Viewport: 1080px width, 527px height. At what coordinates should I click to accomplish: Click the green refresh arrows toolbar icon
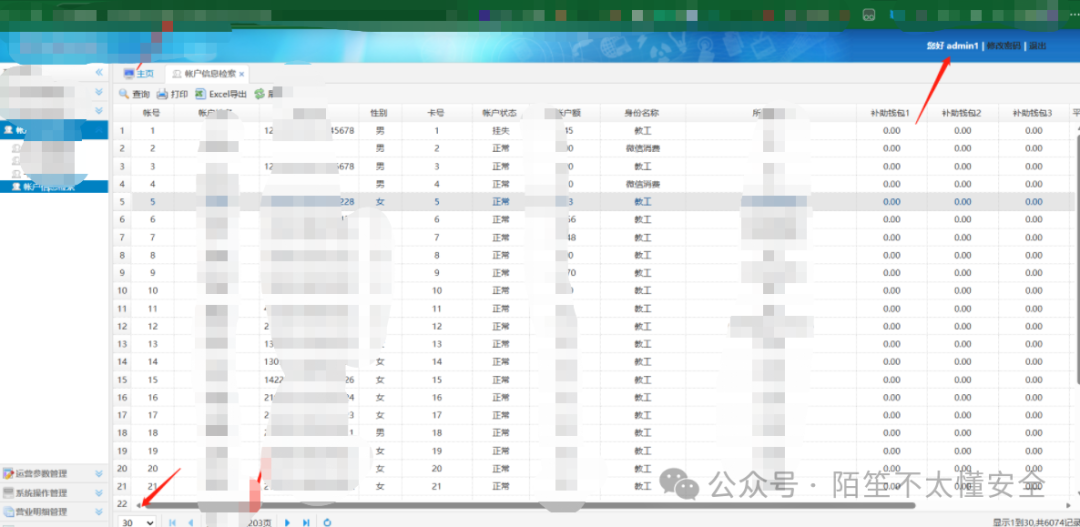260,94
